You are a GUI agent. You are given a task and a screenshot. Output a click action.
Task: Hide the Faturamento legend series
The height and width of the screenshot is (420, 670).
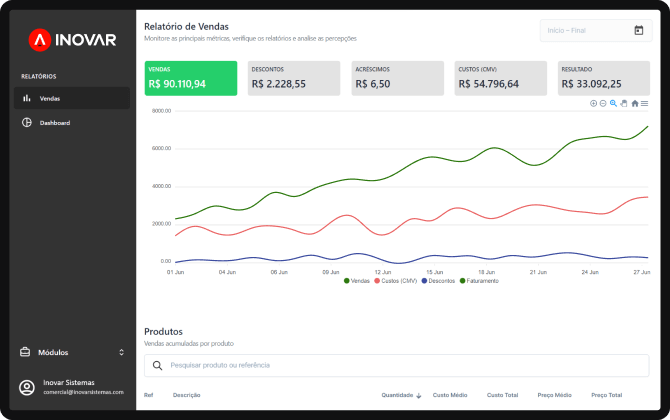click(x=479, y=281)
